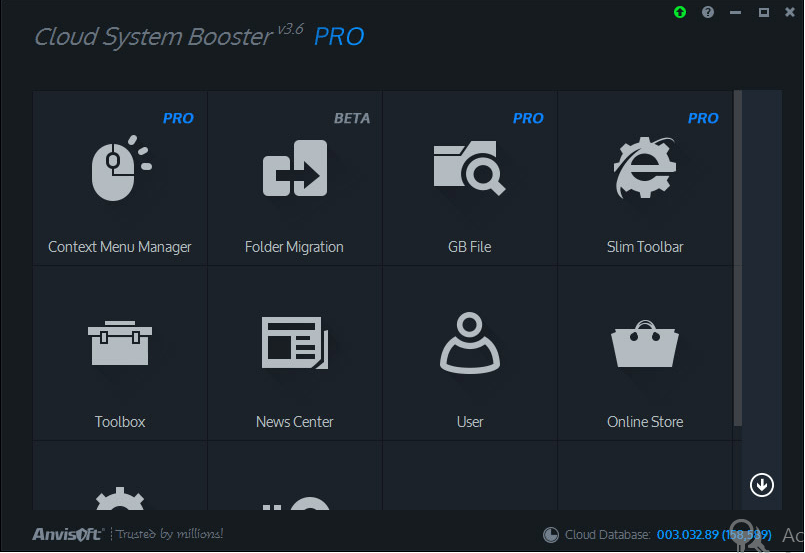The image size is (805, 553).
Task: Open GB File folder search icon
Action: pos(469,168)
